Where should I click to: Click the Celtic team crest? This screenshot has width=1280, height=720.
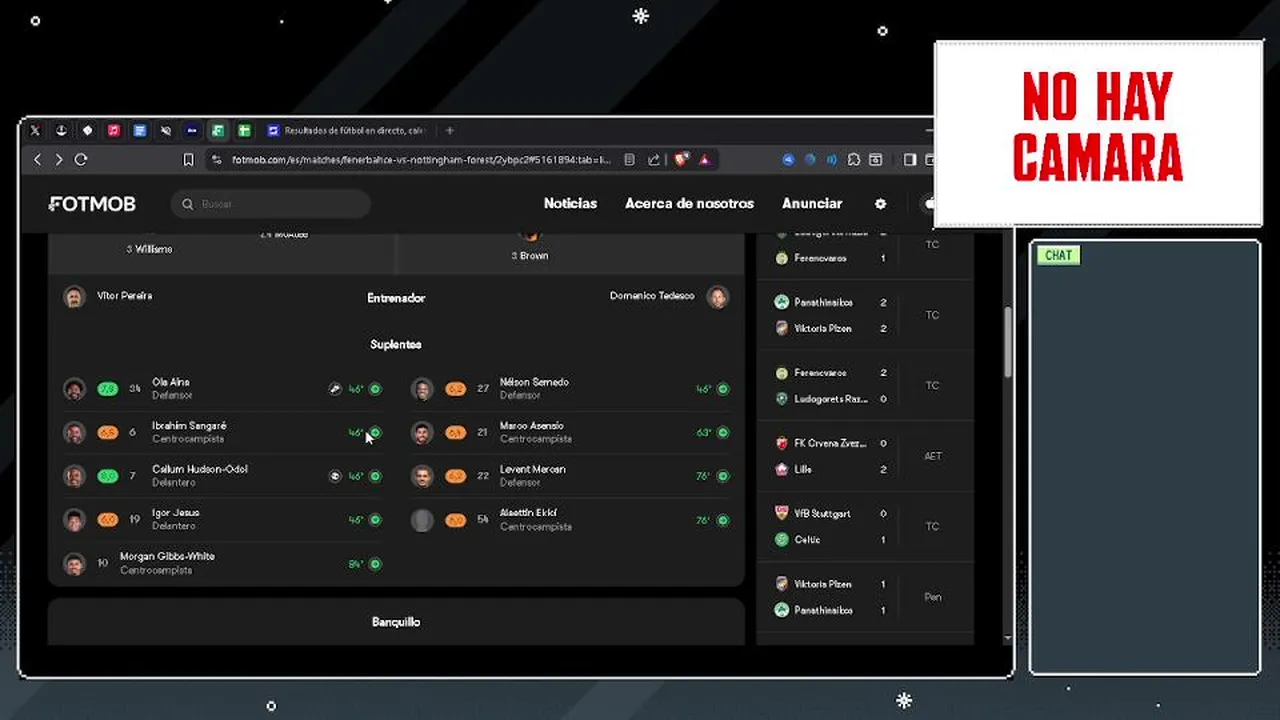(782, 539)
